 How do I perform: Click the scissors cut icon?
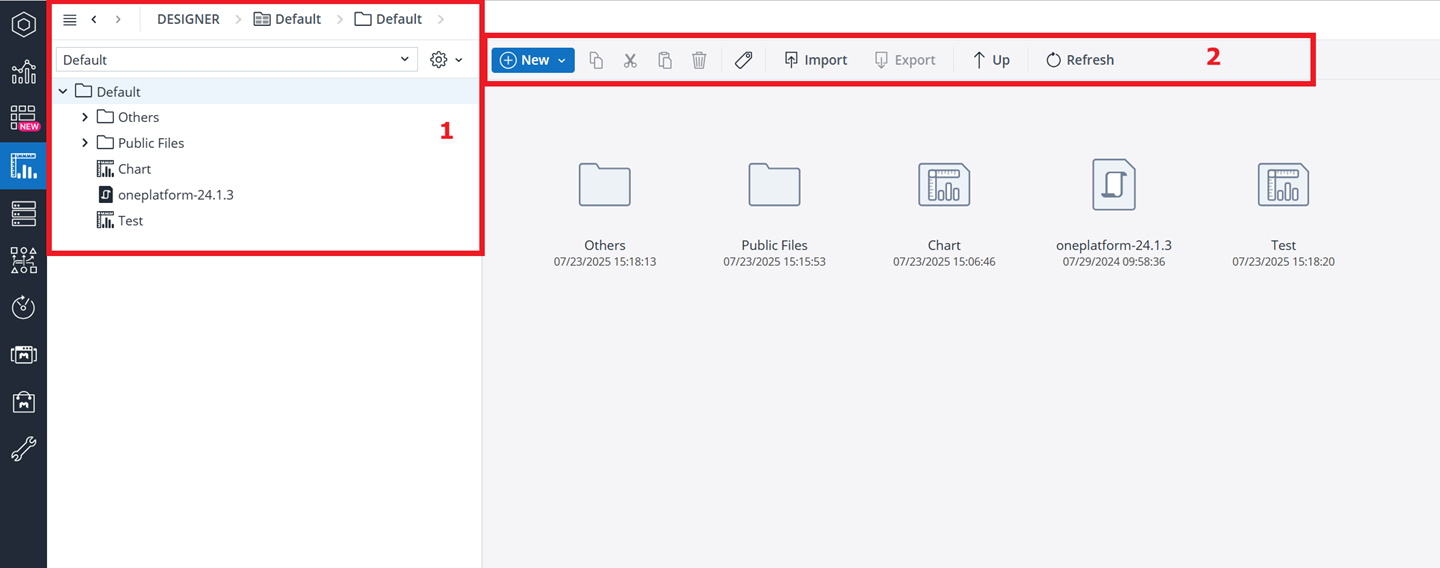point(630,60)
